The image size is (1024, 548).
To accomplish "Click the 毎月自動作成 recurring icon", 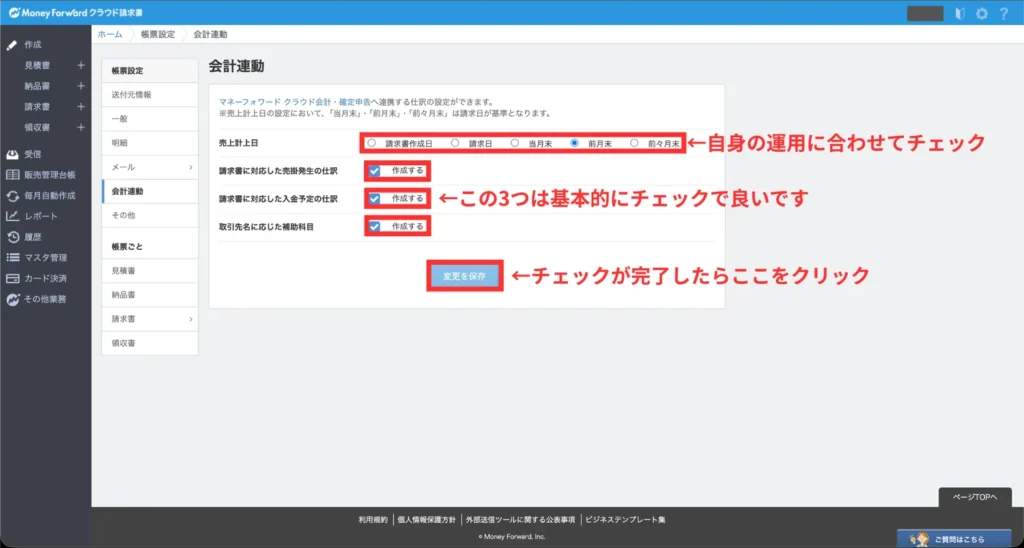I will coord(12,196).
